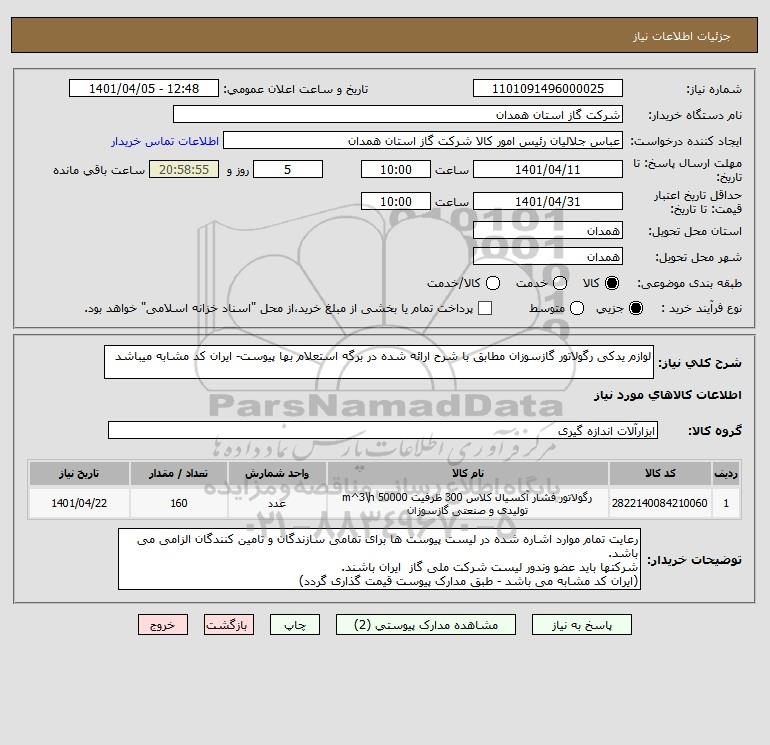Click the goods group field ابزارآلات اندازه گیری
Image resolution: width=770 pixels, height=745 pixels.
(x=383, y=430)
